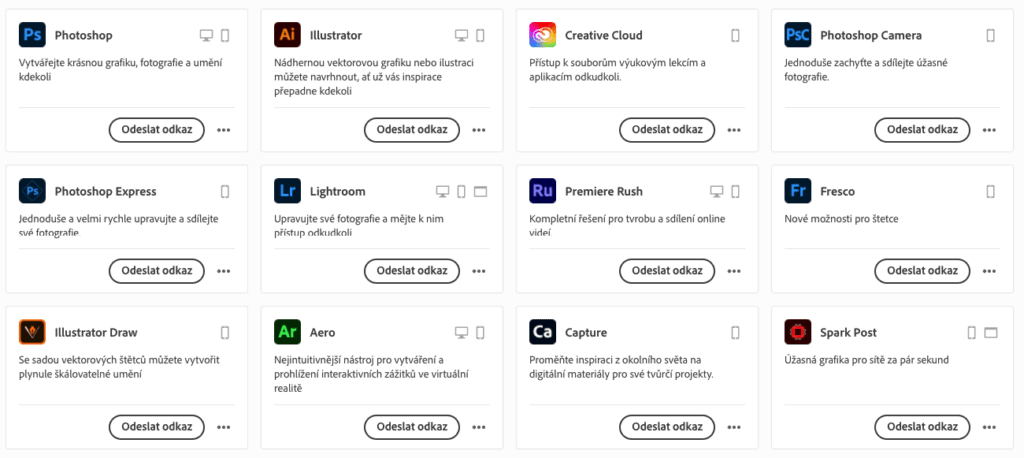Open the three-dot menu for Lightroom
The image size is (1024, 458).
pos(479,271)
